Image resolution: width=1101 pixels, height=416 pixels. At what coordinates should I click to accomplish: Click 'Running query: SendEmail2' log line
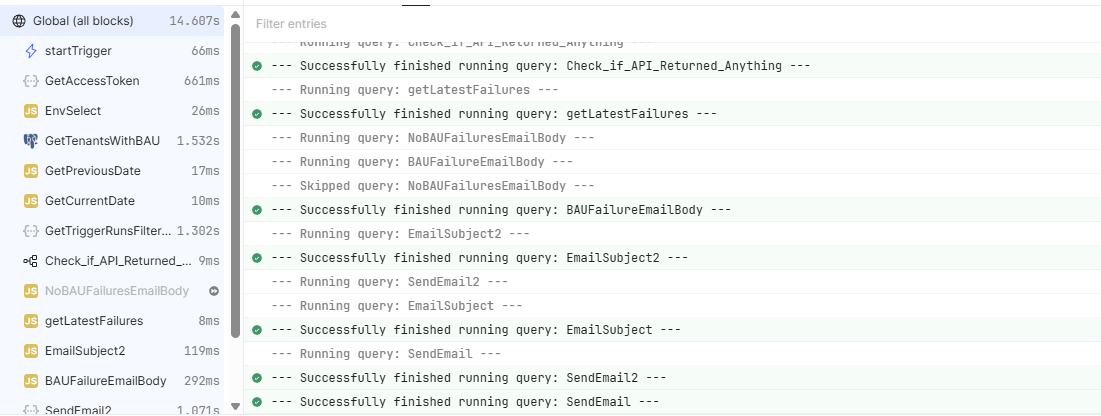(x=672, y=282)
